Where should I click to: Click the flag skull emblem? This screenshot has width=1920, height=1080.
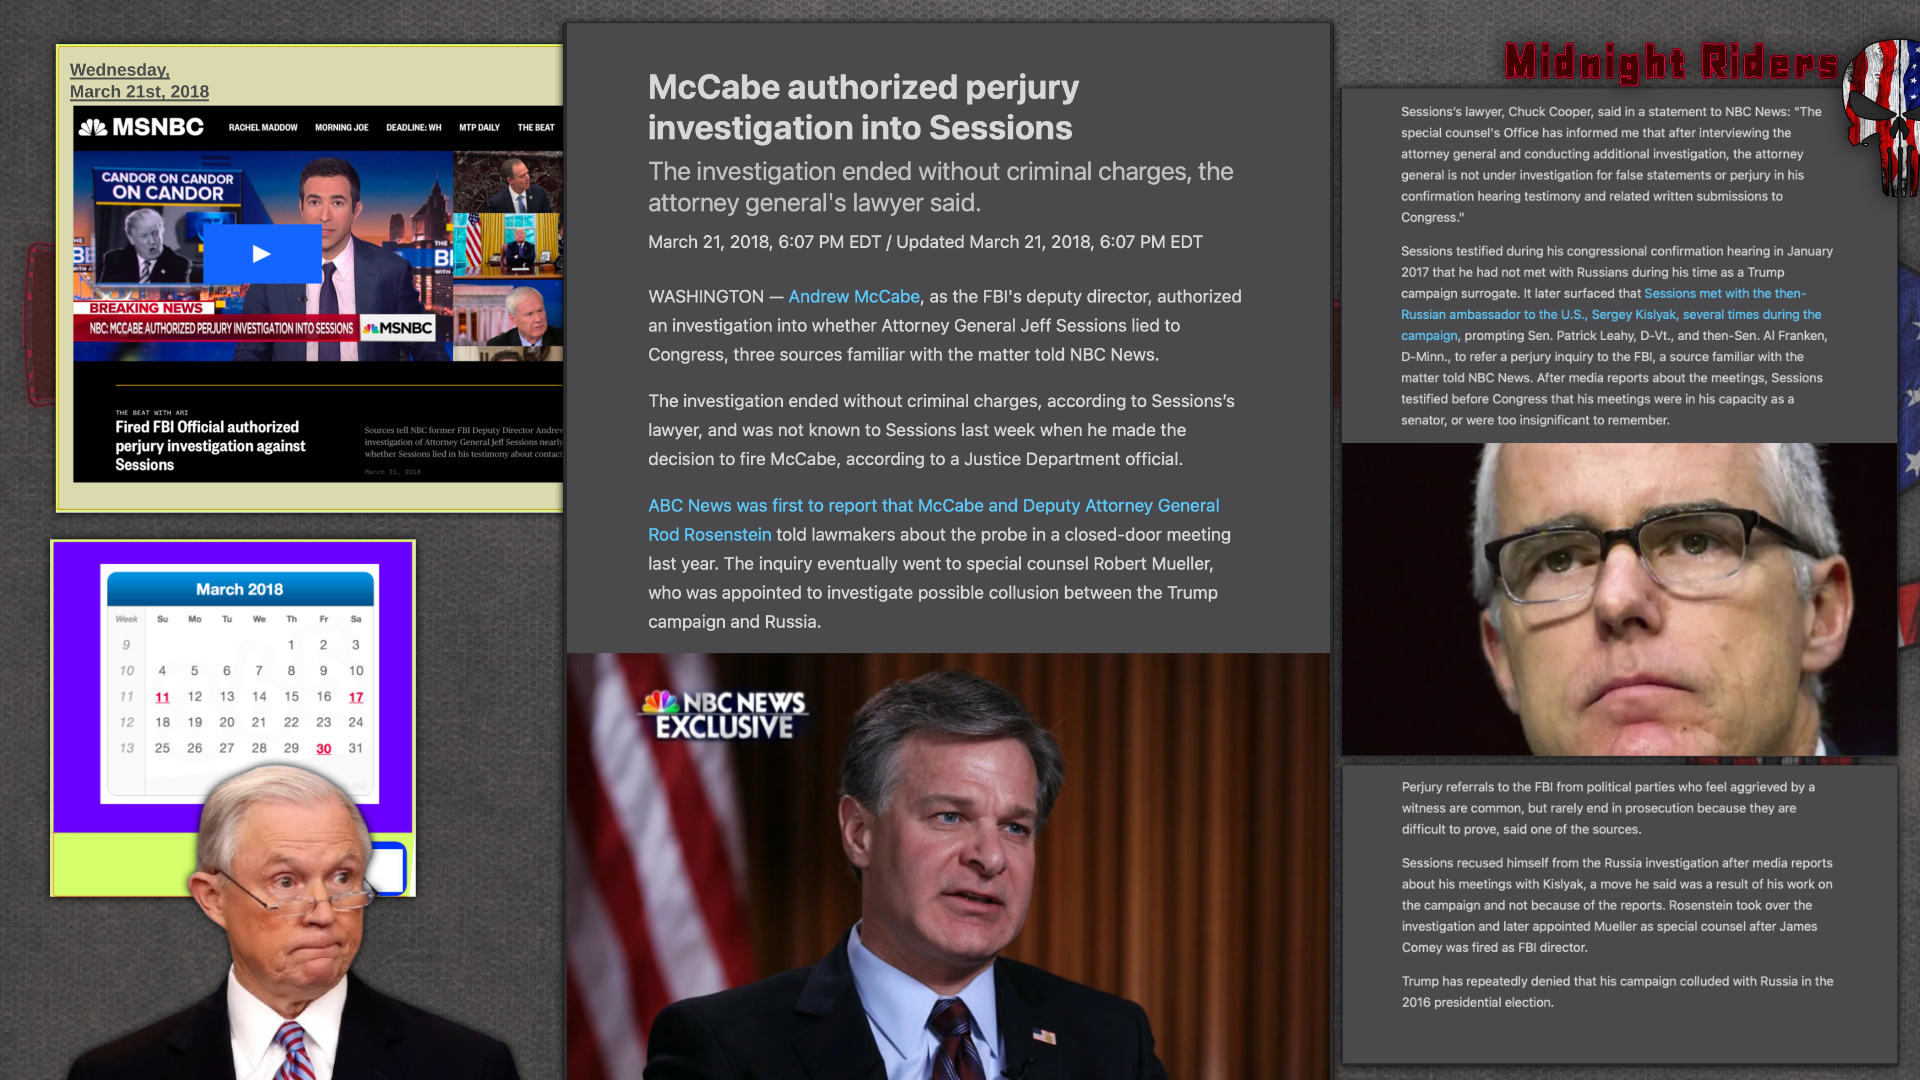tap(1880, 118)
